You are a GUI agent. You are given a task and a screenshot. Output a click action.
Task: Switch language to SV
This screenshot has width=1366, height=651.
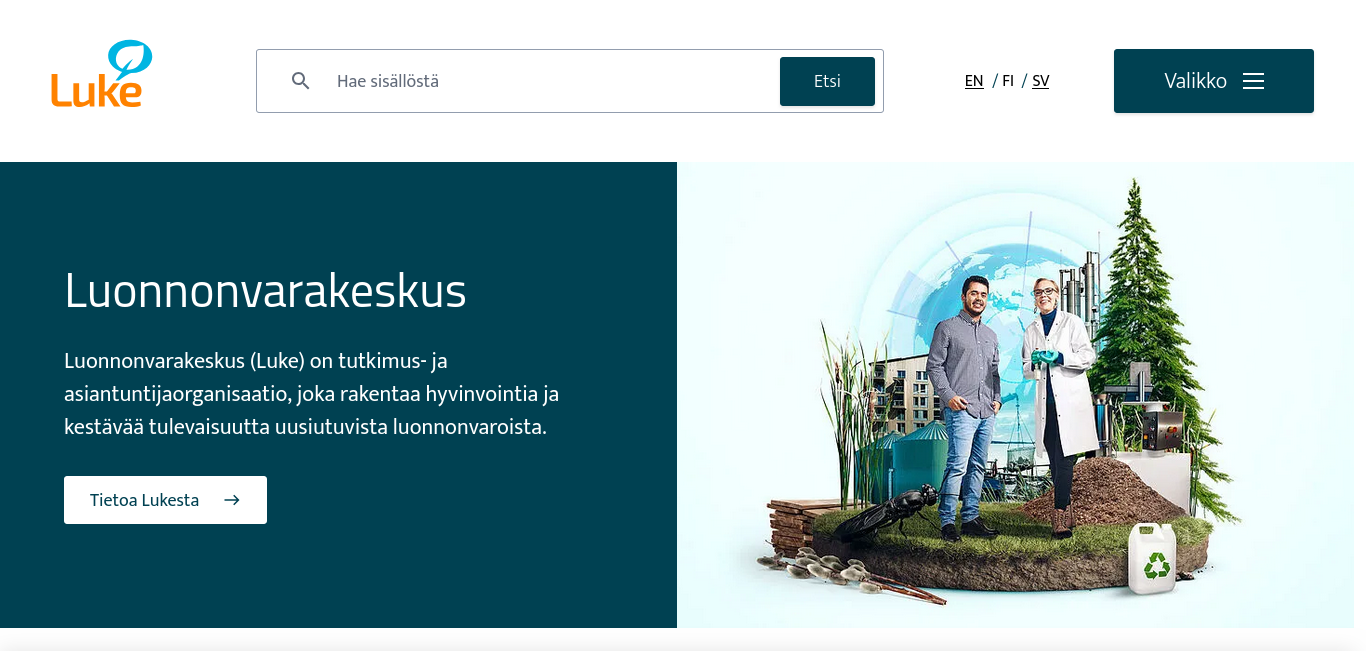(x=1041, y=81)
